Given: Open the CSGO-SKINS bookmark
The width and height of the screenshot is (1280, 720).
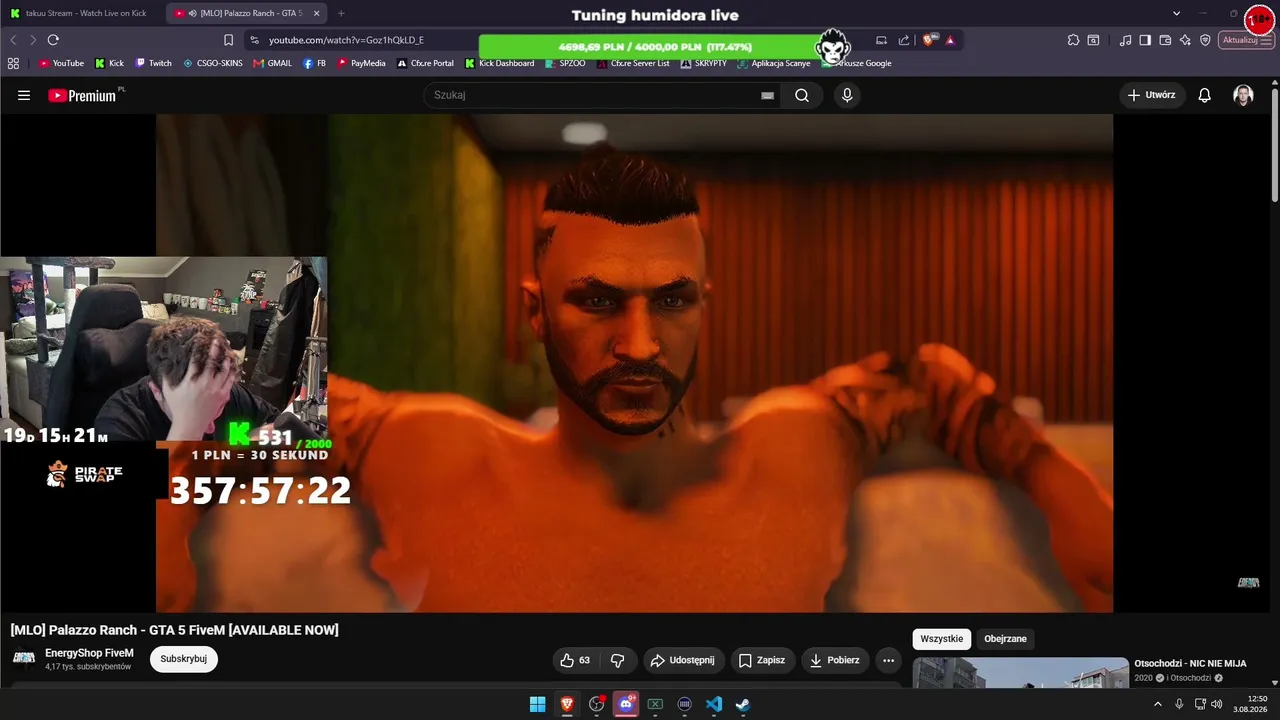Looking at the screenshot, I should tap(212, 63).
